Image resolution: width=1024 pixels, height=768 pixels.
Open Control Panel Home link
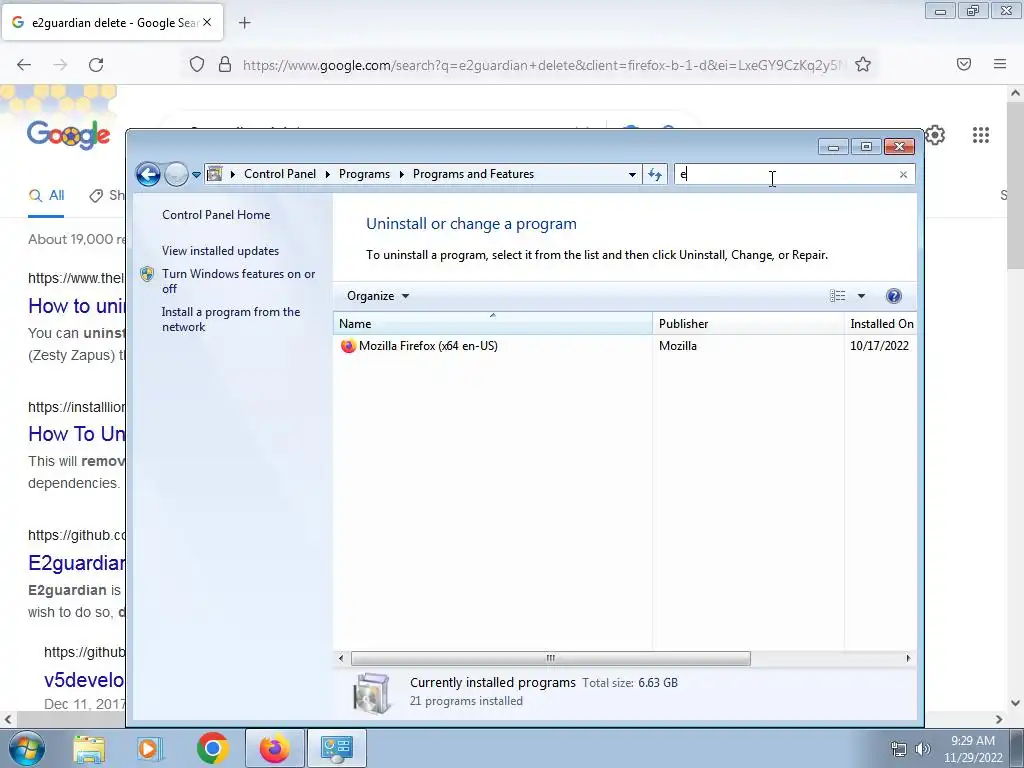(x=216, y=215)
